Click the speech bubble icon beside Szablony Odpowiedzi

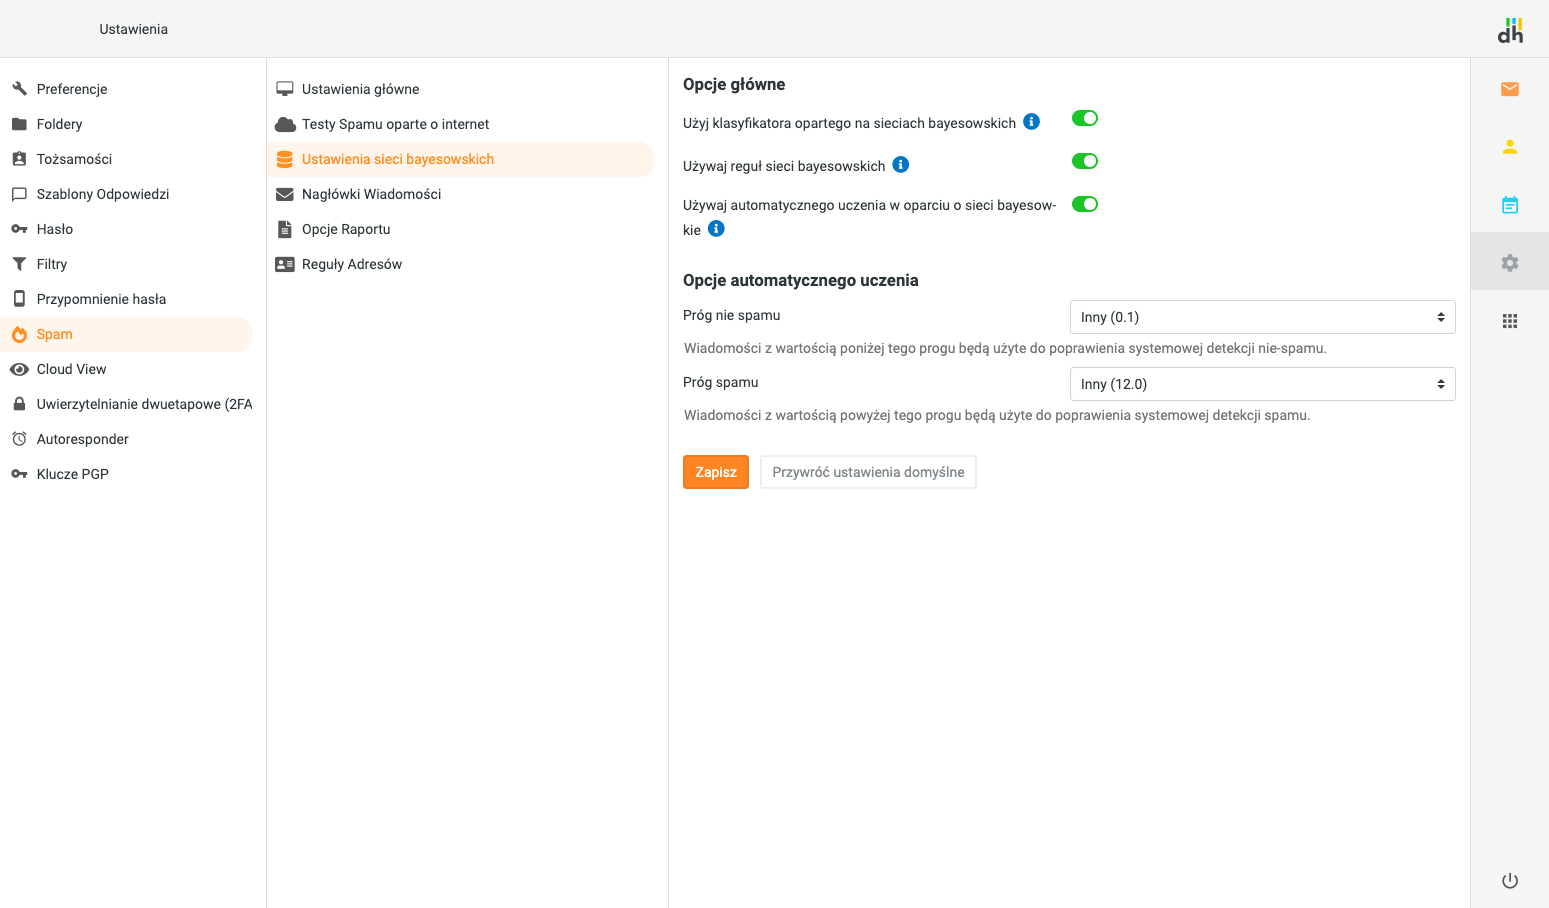pyautogui.click(x=19, y=194)
